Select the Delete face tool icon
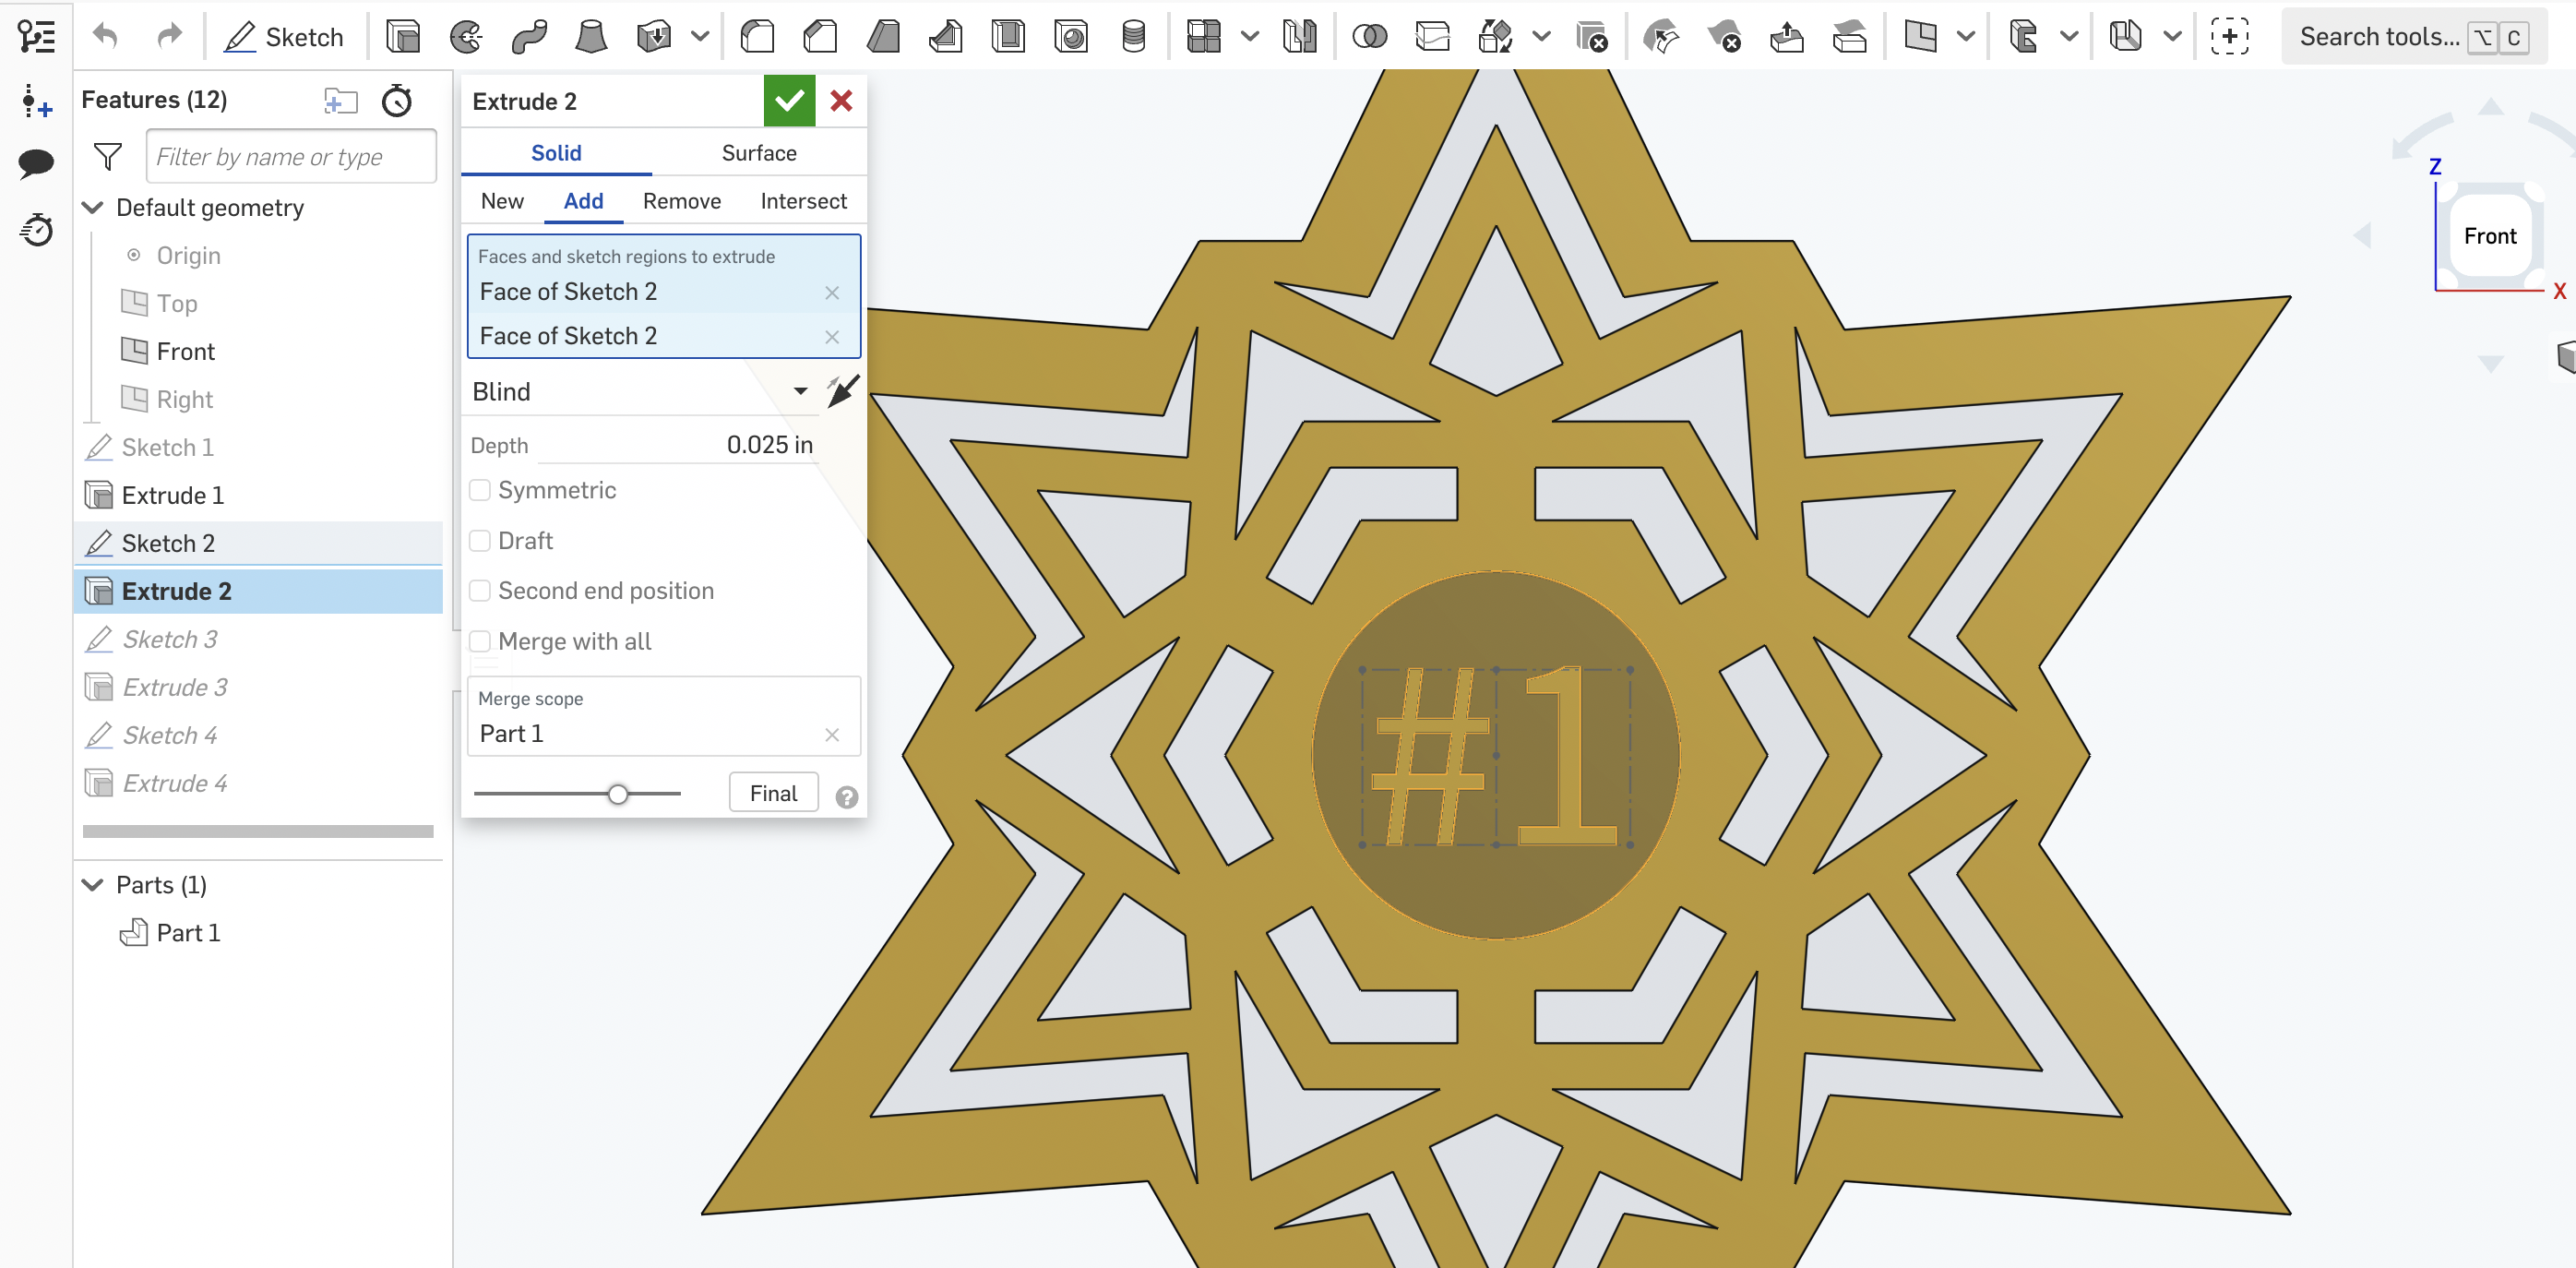Screen dimensions: 2576x1268 1724,37
